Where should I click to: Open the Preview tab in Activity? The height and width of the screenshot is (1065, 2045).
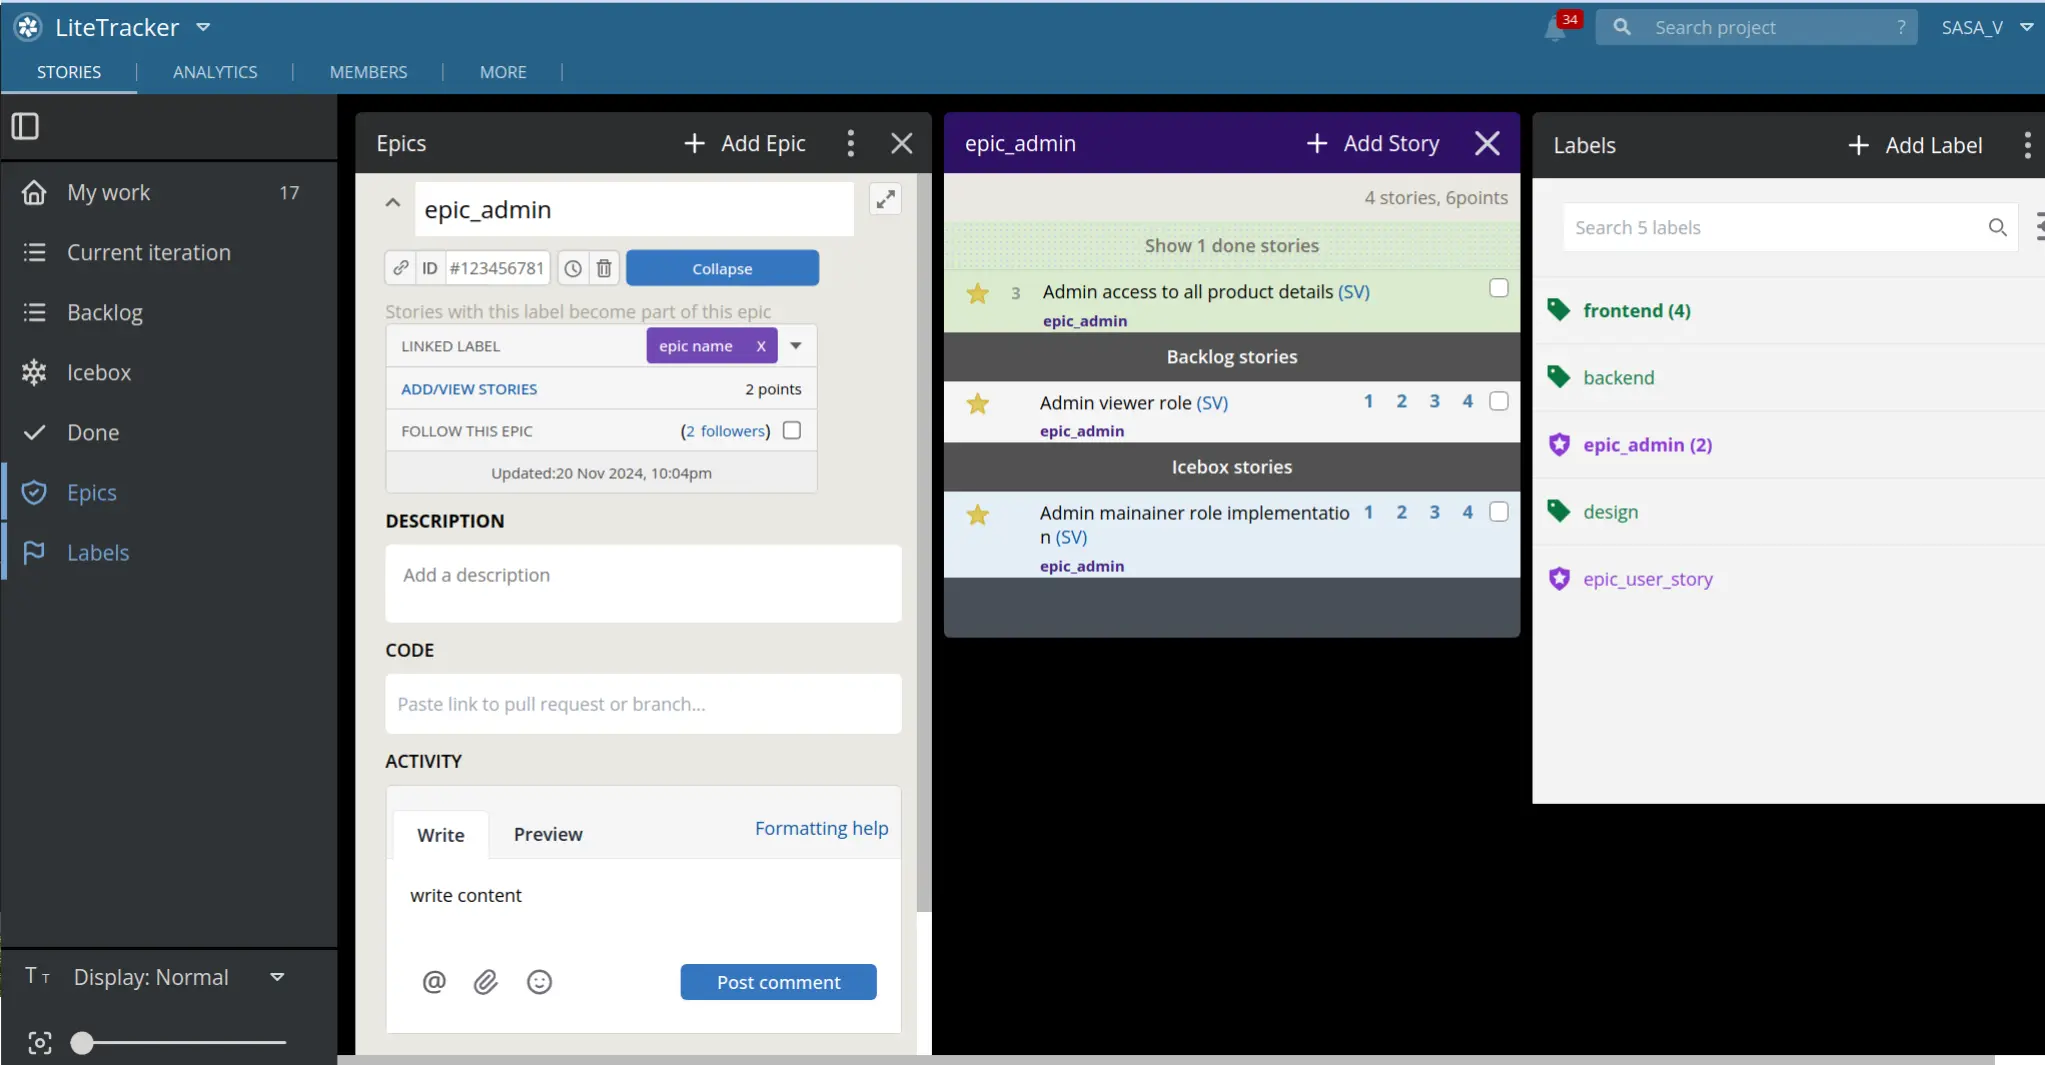pyautogui.click(x=547, y=834)
